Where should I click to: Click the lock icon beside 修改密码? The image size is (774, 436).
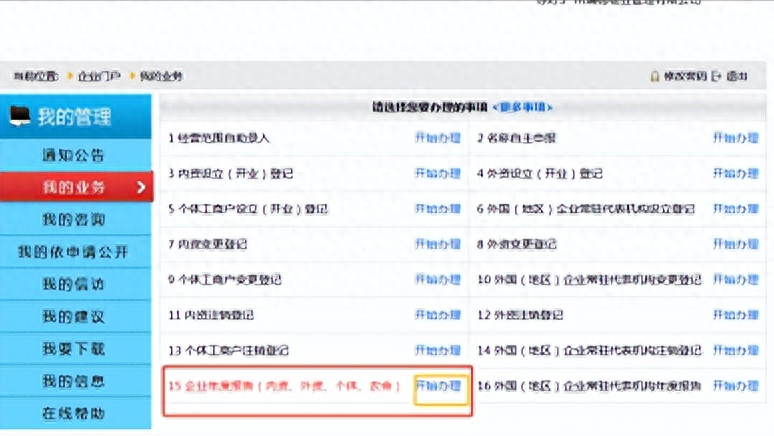pyautogui.click(x=654, y=76)
